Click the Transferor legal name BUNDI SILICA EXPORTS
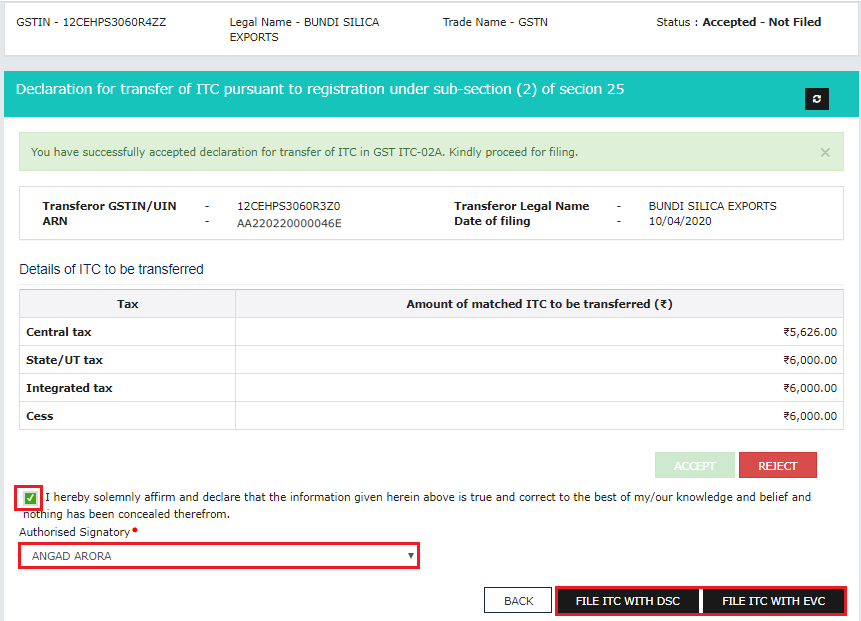This screenshot has height=621, width=861. [712, 206]
